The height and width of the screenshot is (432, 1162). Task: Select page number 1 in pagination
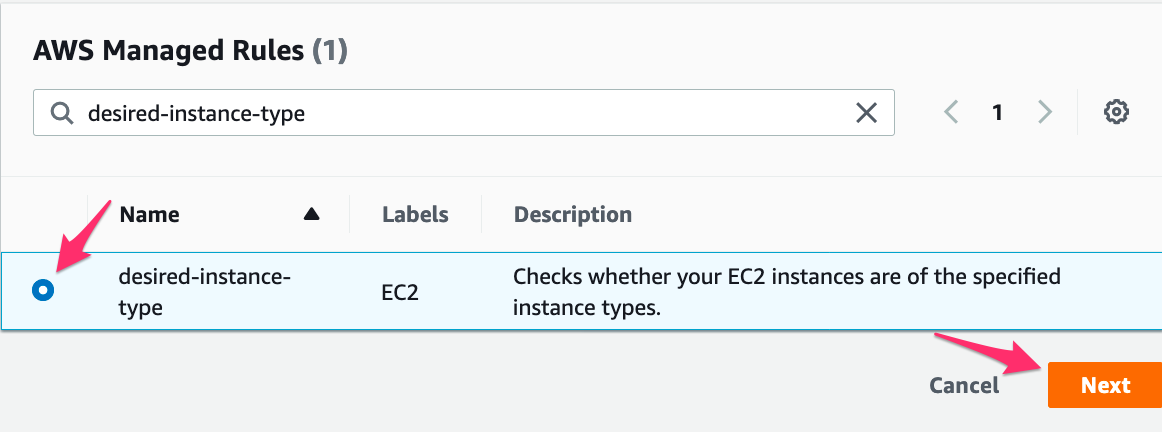pos(997,113)
